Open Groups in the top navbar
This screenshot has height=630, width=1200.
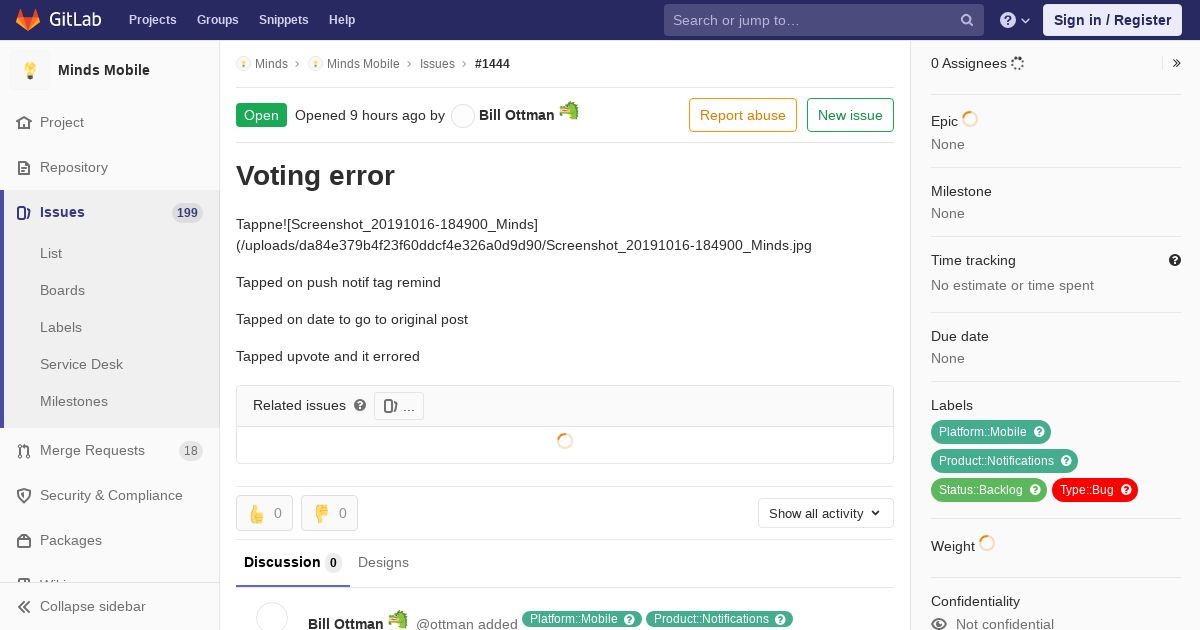pyautogui.click(x=218, y=20)
